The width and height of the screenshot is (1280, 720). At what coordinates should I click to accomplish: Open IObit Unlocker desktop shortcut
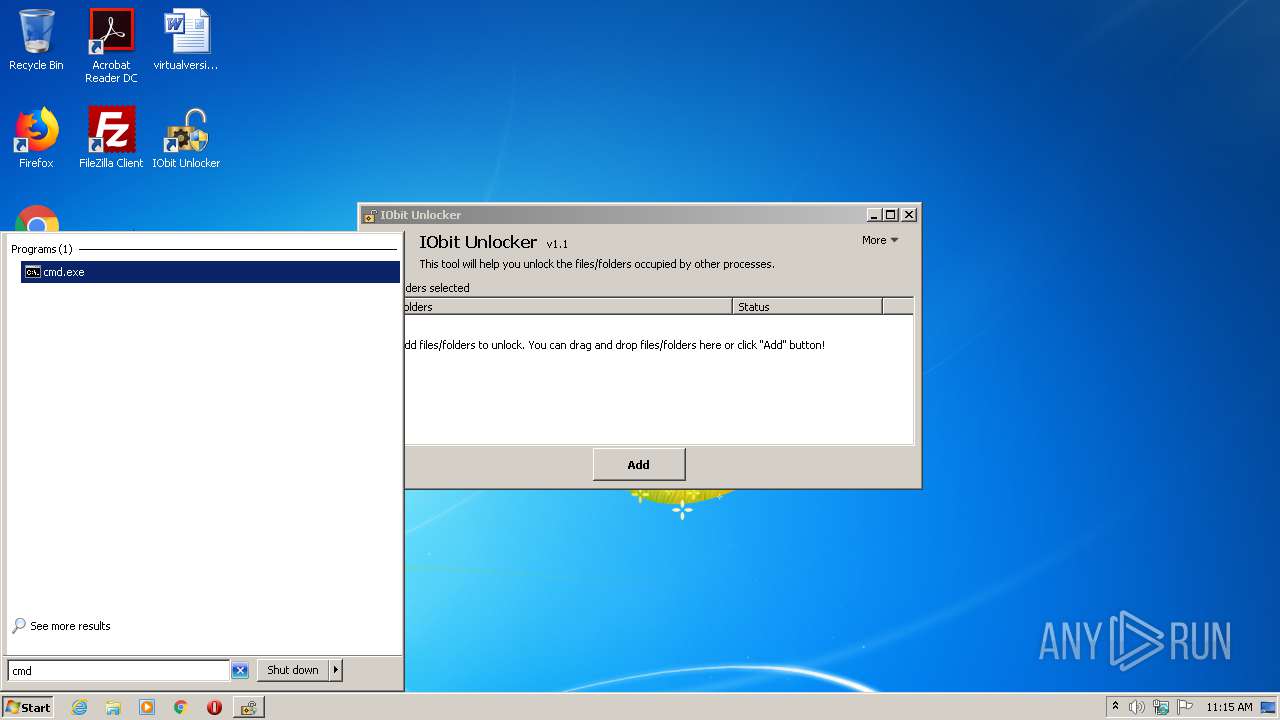pos(186,138)
